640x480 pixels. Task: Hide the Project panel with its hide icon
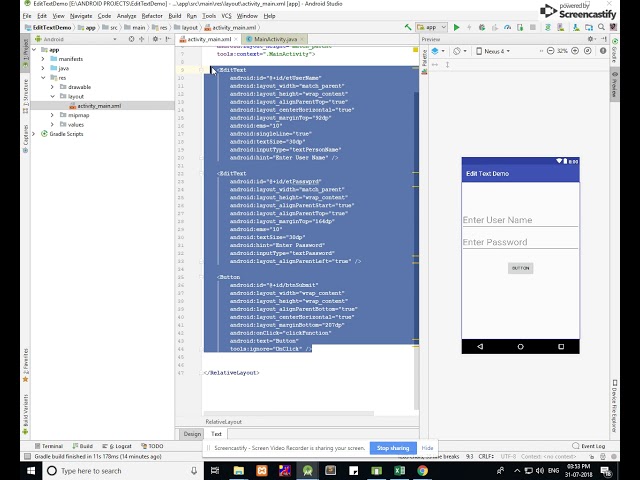pos(168,39)
